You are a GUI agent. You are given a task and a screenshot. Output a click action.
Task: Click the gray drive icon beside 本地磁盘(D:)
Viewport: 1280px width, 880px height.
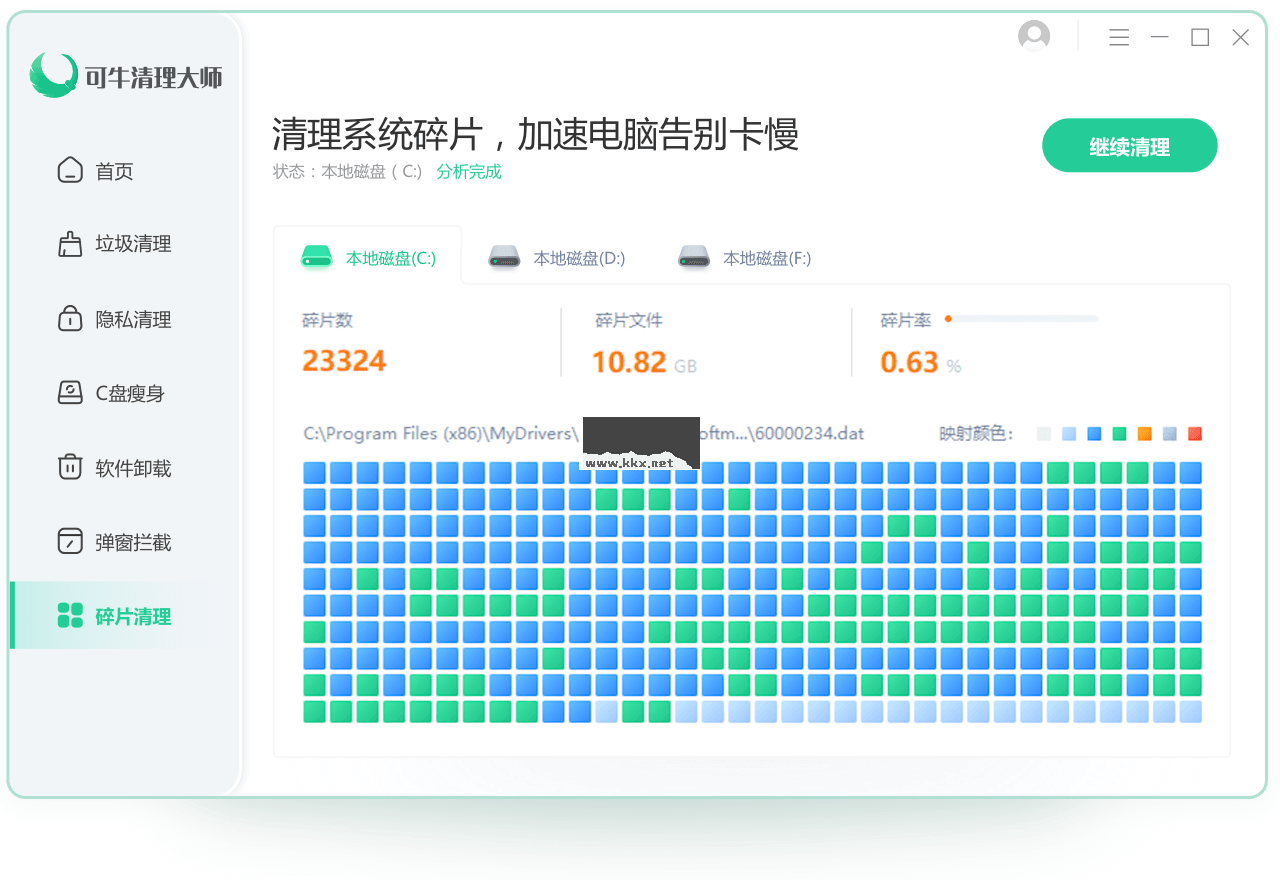(x=505, y=257)
